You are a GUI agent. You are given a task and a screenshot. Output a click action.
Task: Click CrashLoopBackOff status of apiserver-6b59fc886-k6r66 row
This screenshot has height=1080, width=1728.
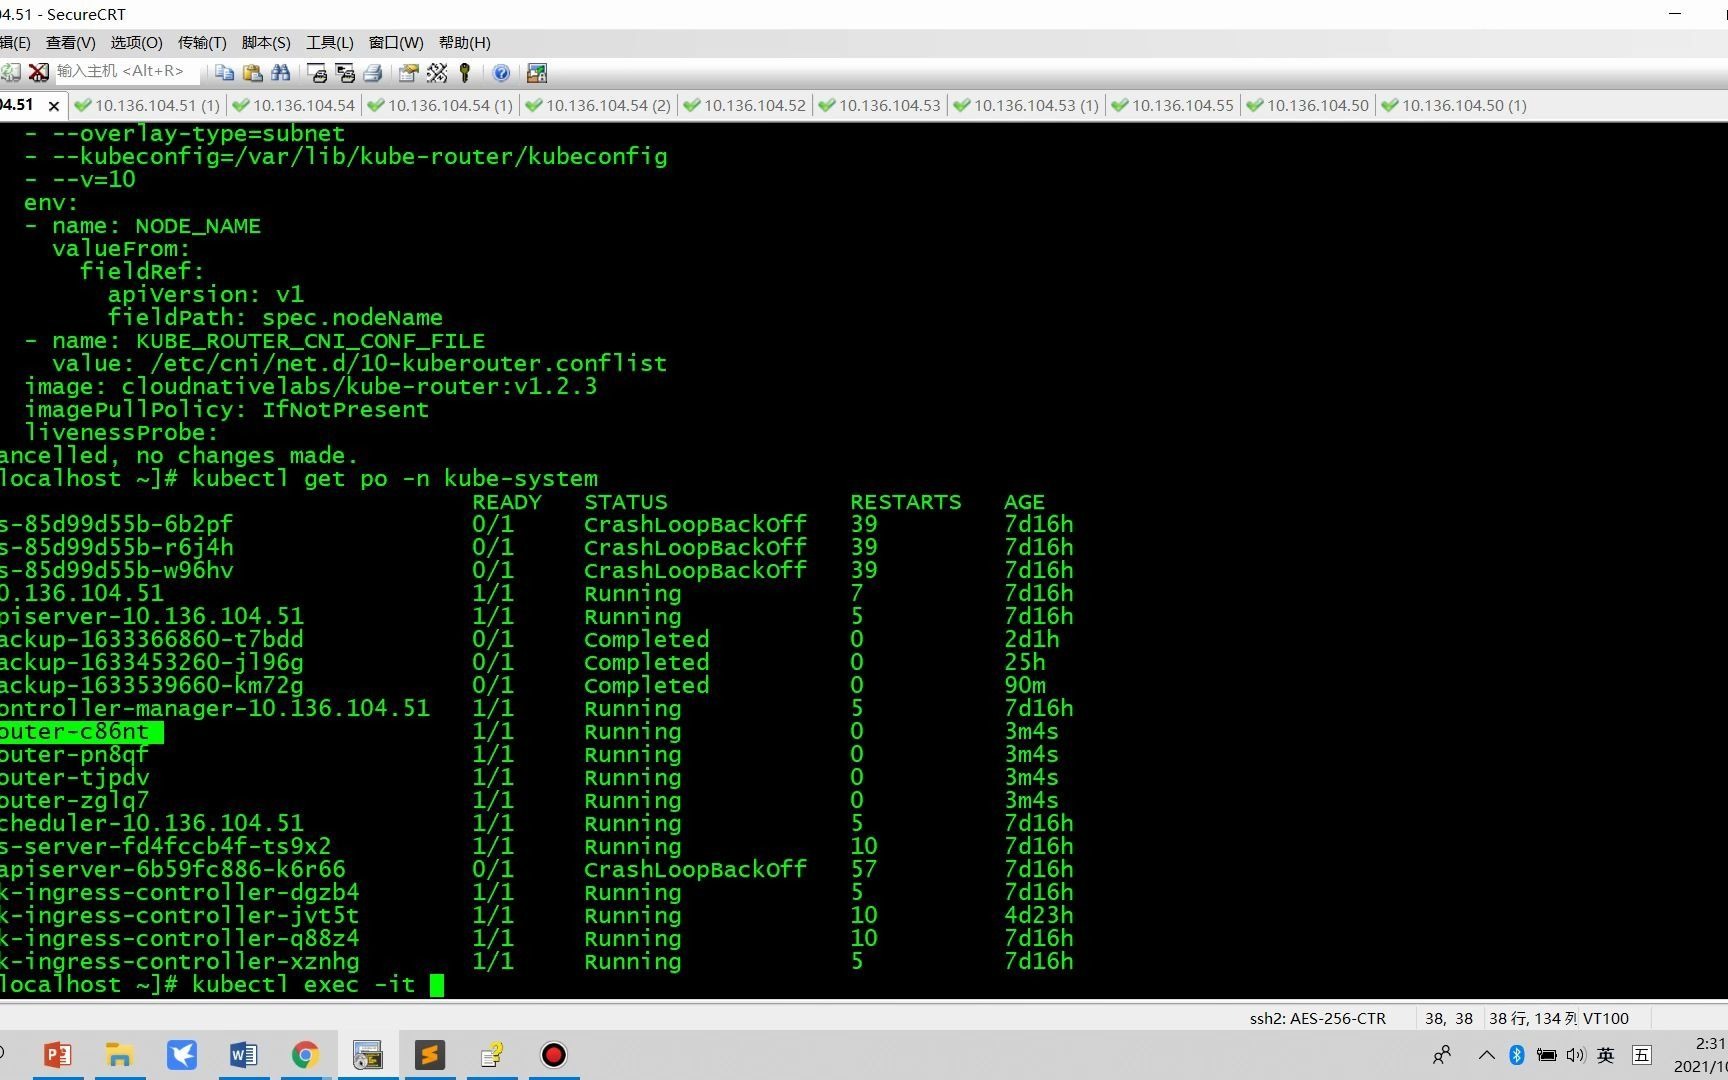(695, 870)
